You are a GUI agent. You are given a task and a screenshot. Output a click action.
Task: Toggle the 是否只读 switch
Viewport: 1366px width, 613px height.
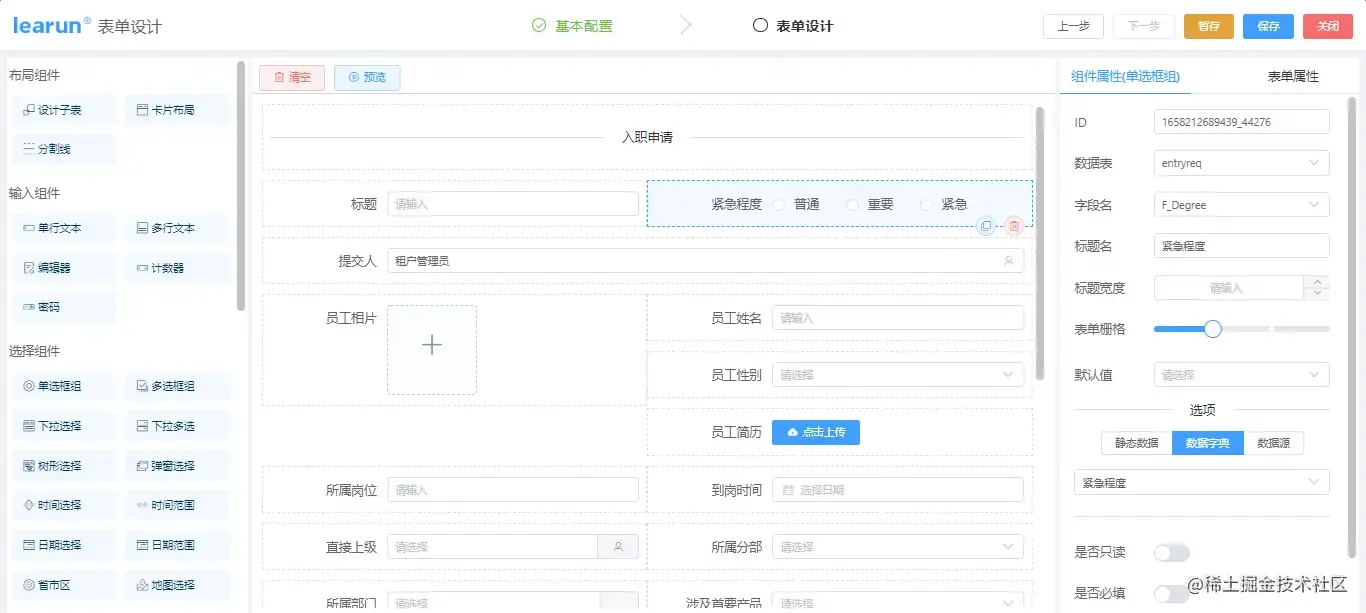pyautogui.click(x=1172, y=553)
